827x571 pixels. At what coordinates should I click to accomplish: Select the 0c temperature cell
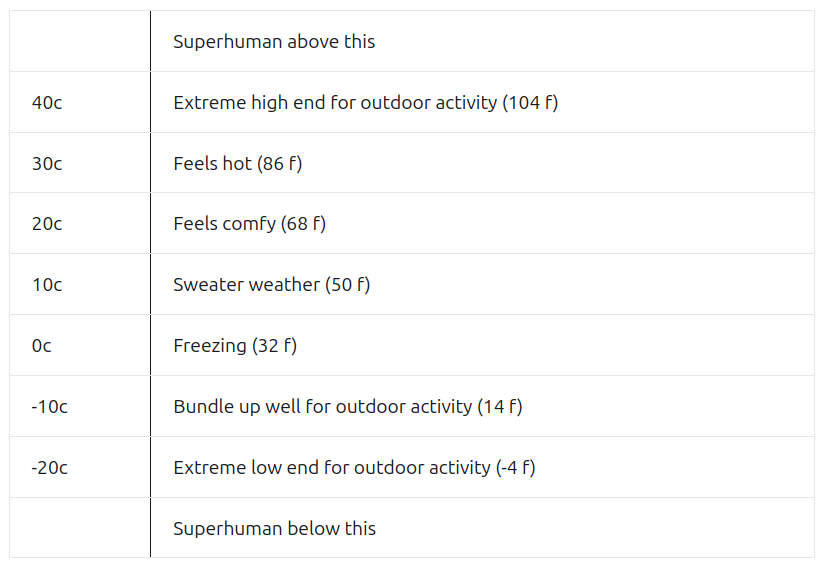[x=42, y=346]
